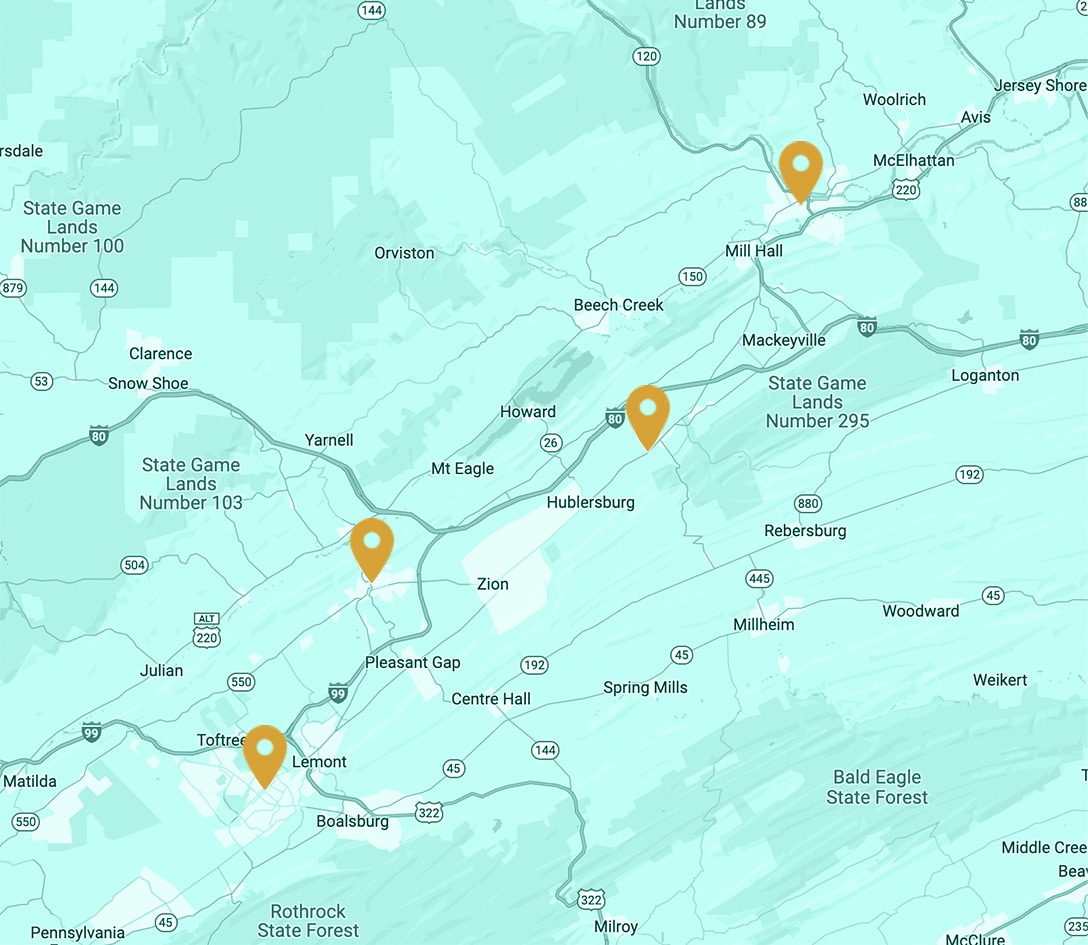The image size is (1088, 945).
Task: Select the Centre Hall town label
Action: click(x=491, y=699)
